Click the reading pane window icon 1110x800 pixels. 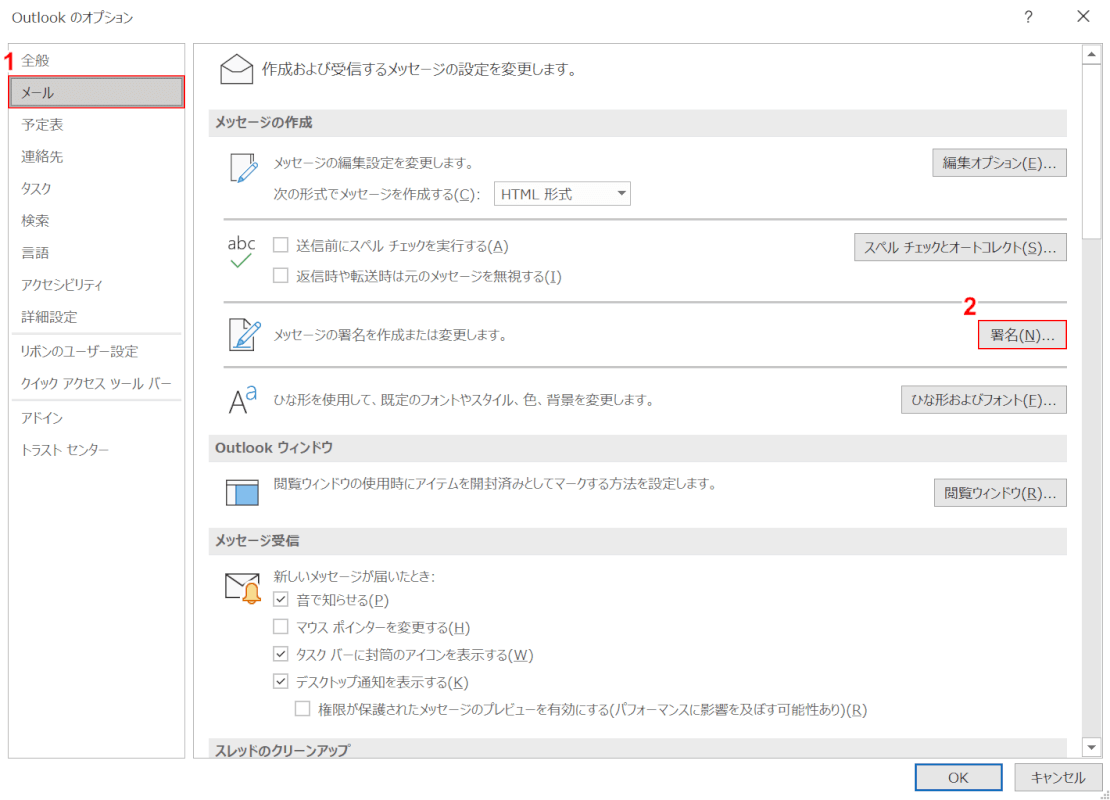pyautogui.click(x=242, y=492)
